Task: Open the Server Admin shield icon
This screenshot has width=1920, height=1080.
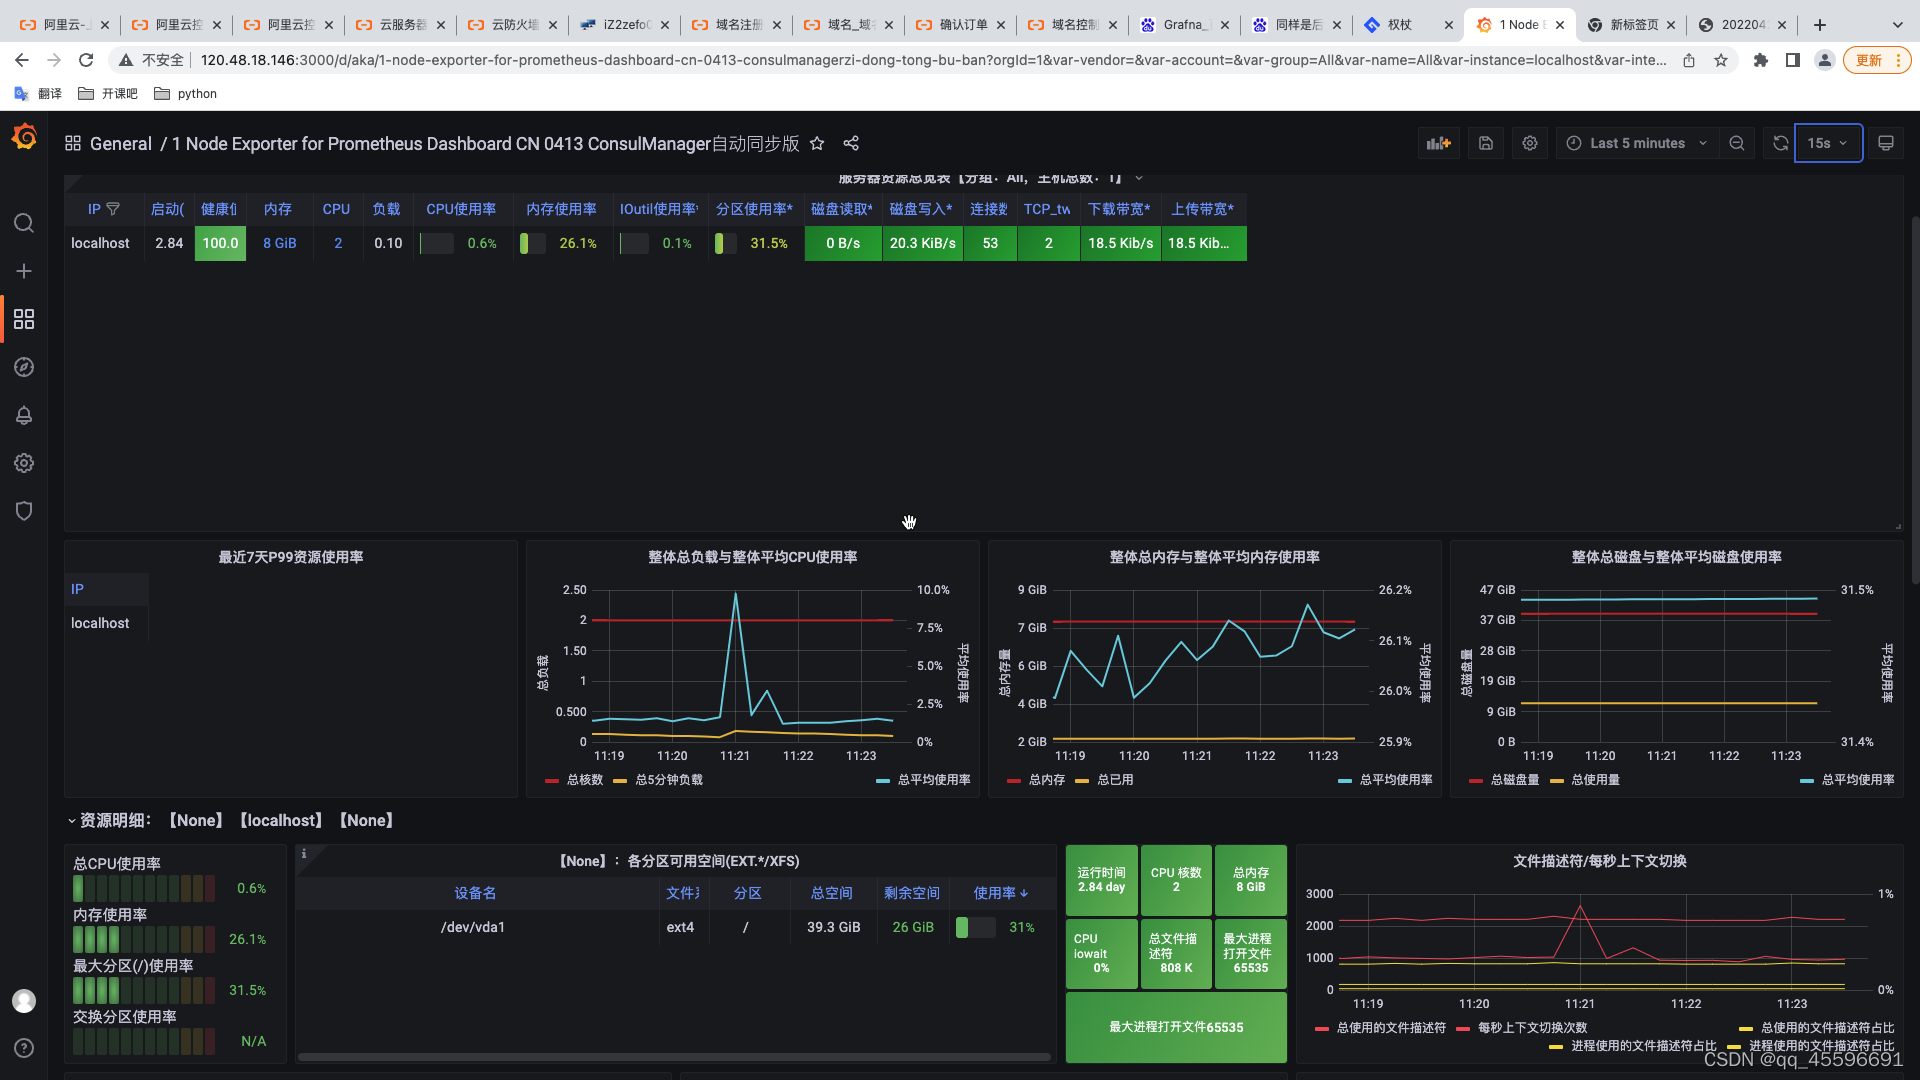Action: point(24,511)
